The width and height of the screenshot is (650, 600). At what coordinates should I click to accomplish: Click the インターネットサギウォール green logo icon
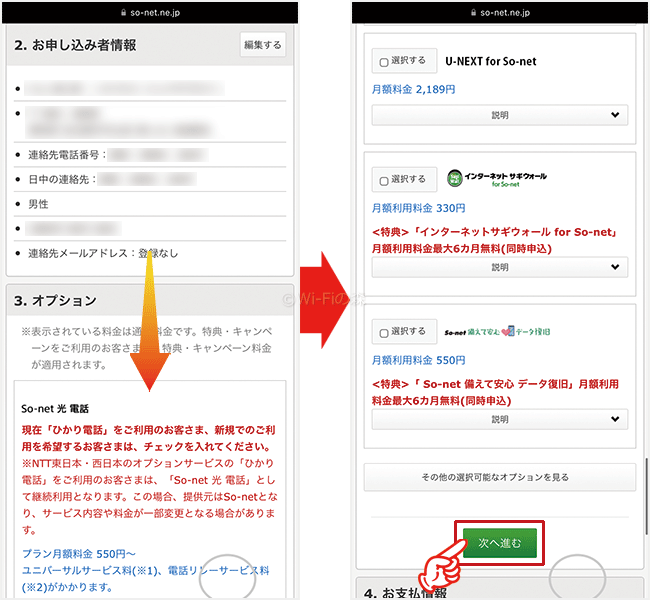pos(455,178)
